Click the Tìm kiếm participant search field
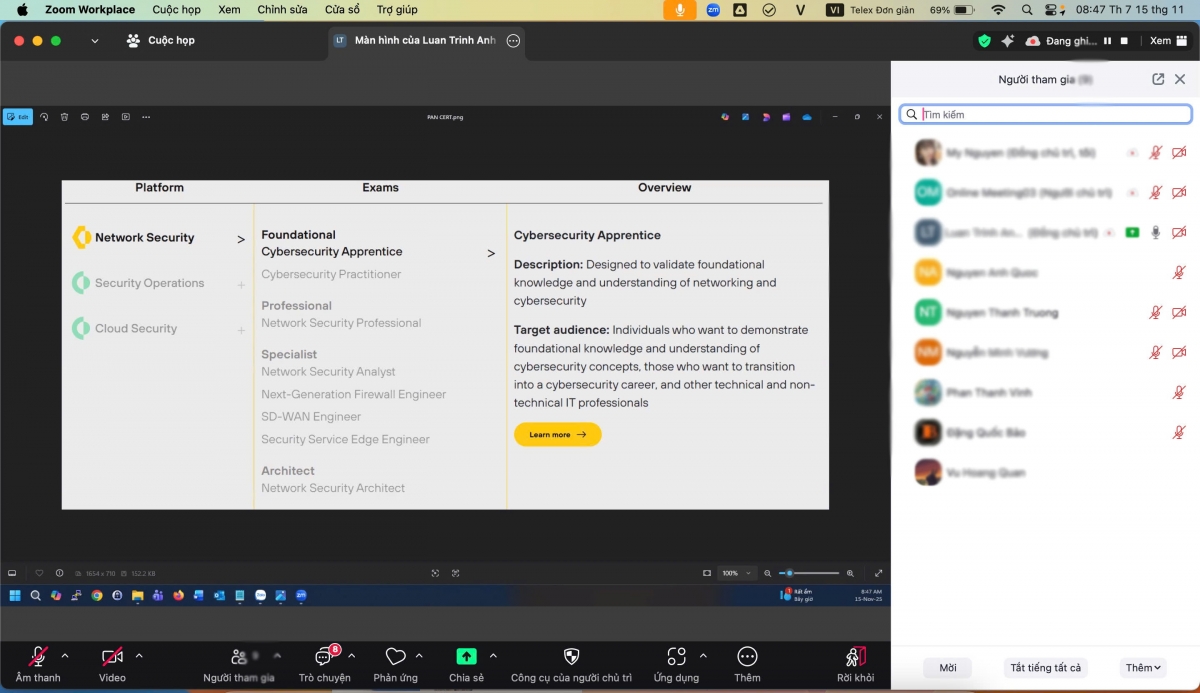 pyautogui.click(x=1050, y=115)
